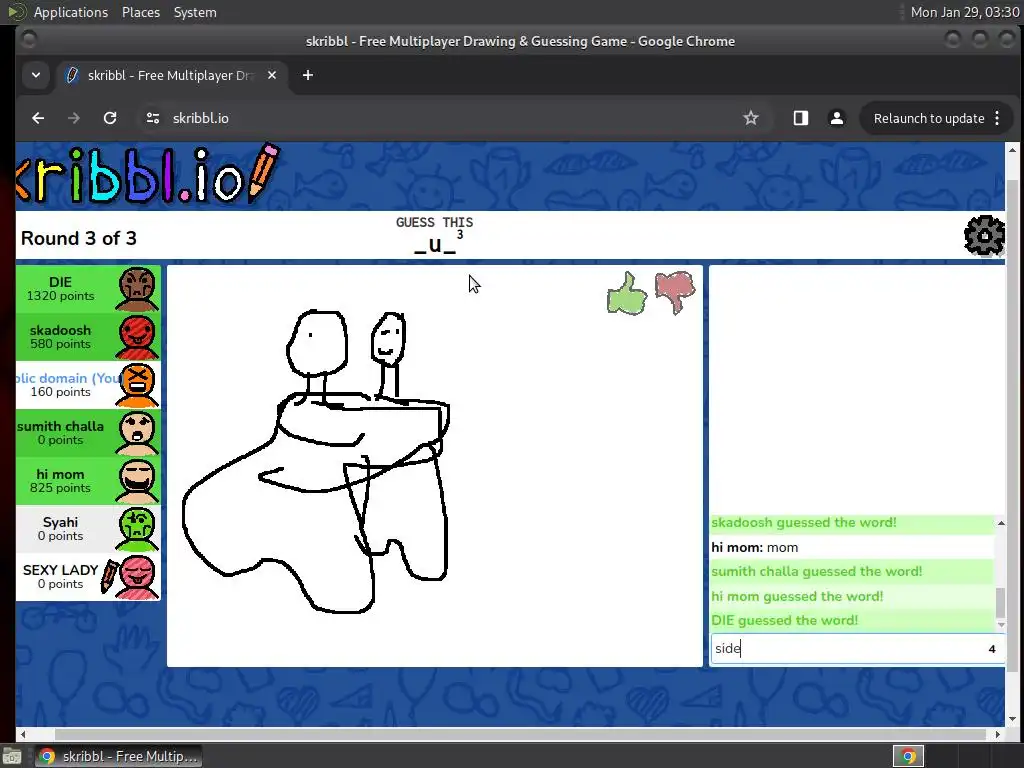Click horizontal scrollbar left arrow
Screen dimensions: 1024x768
click(23, 735)
